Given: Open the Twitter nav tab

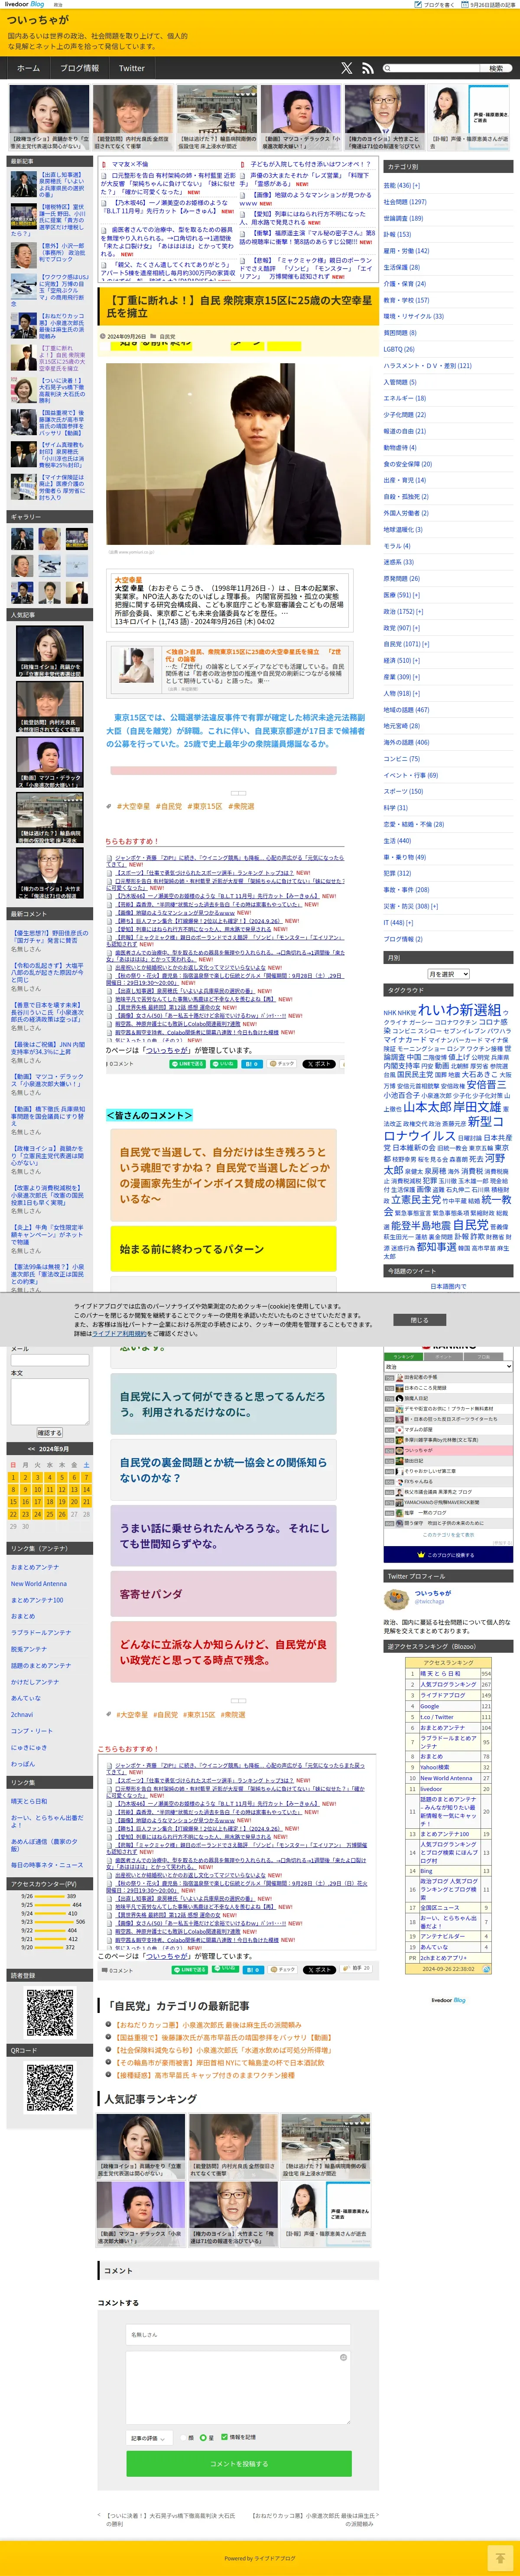Looking at the screenshot, I should [132, 68].
